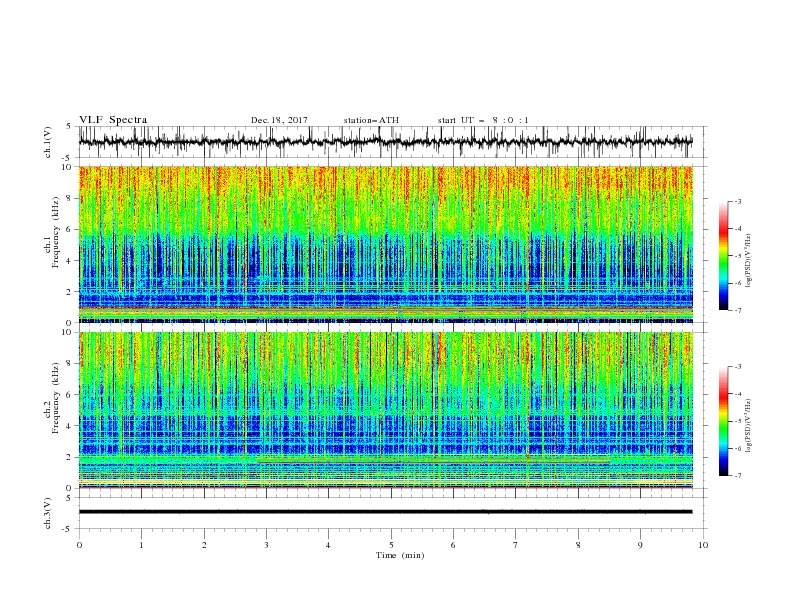Click the "station=ATH" header label

point(371,120)
